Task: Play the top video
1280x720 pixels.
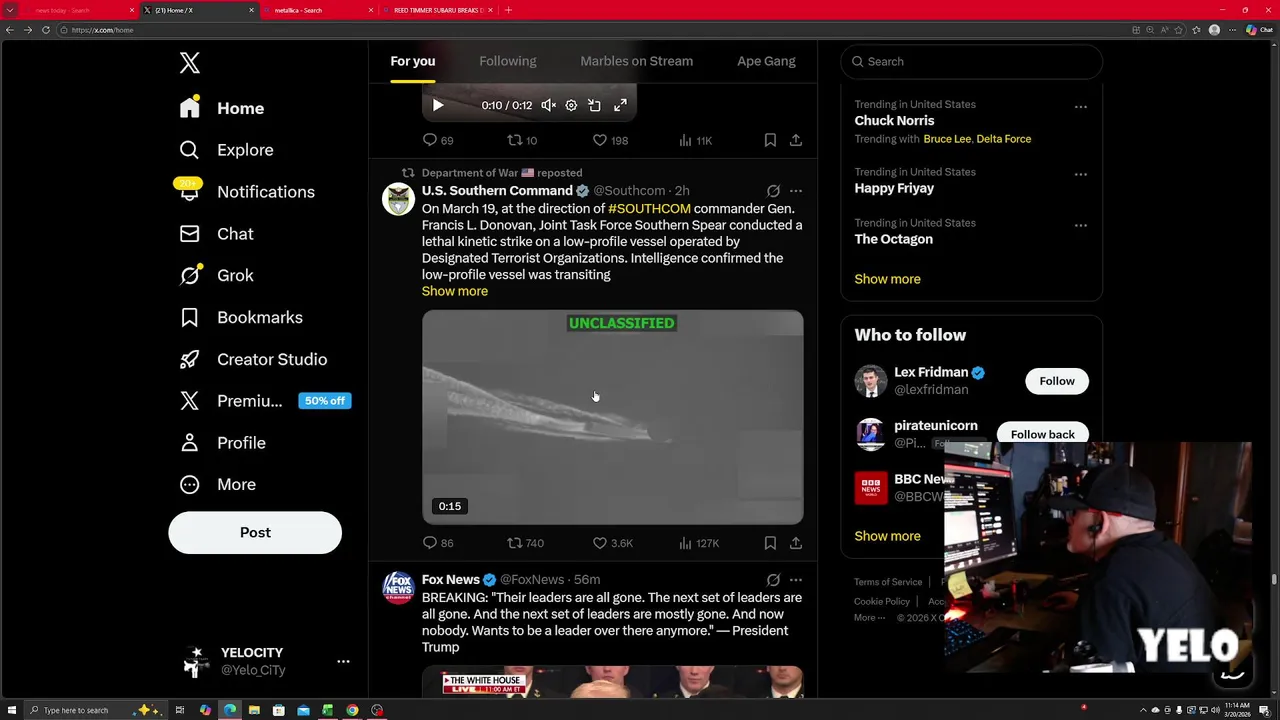Action: click(x=438, y=105)
